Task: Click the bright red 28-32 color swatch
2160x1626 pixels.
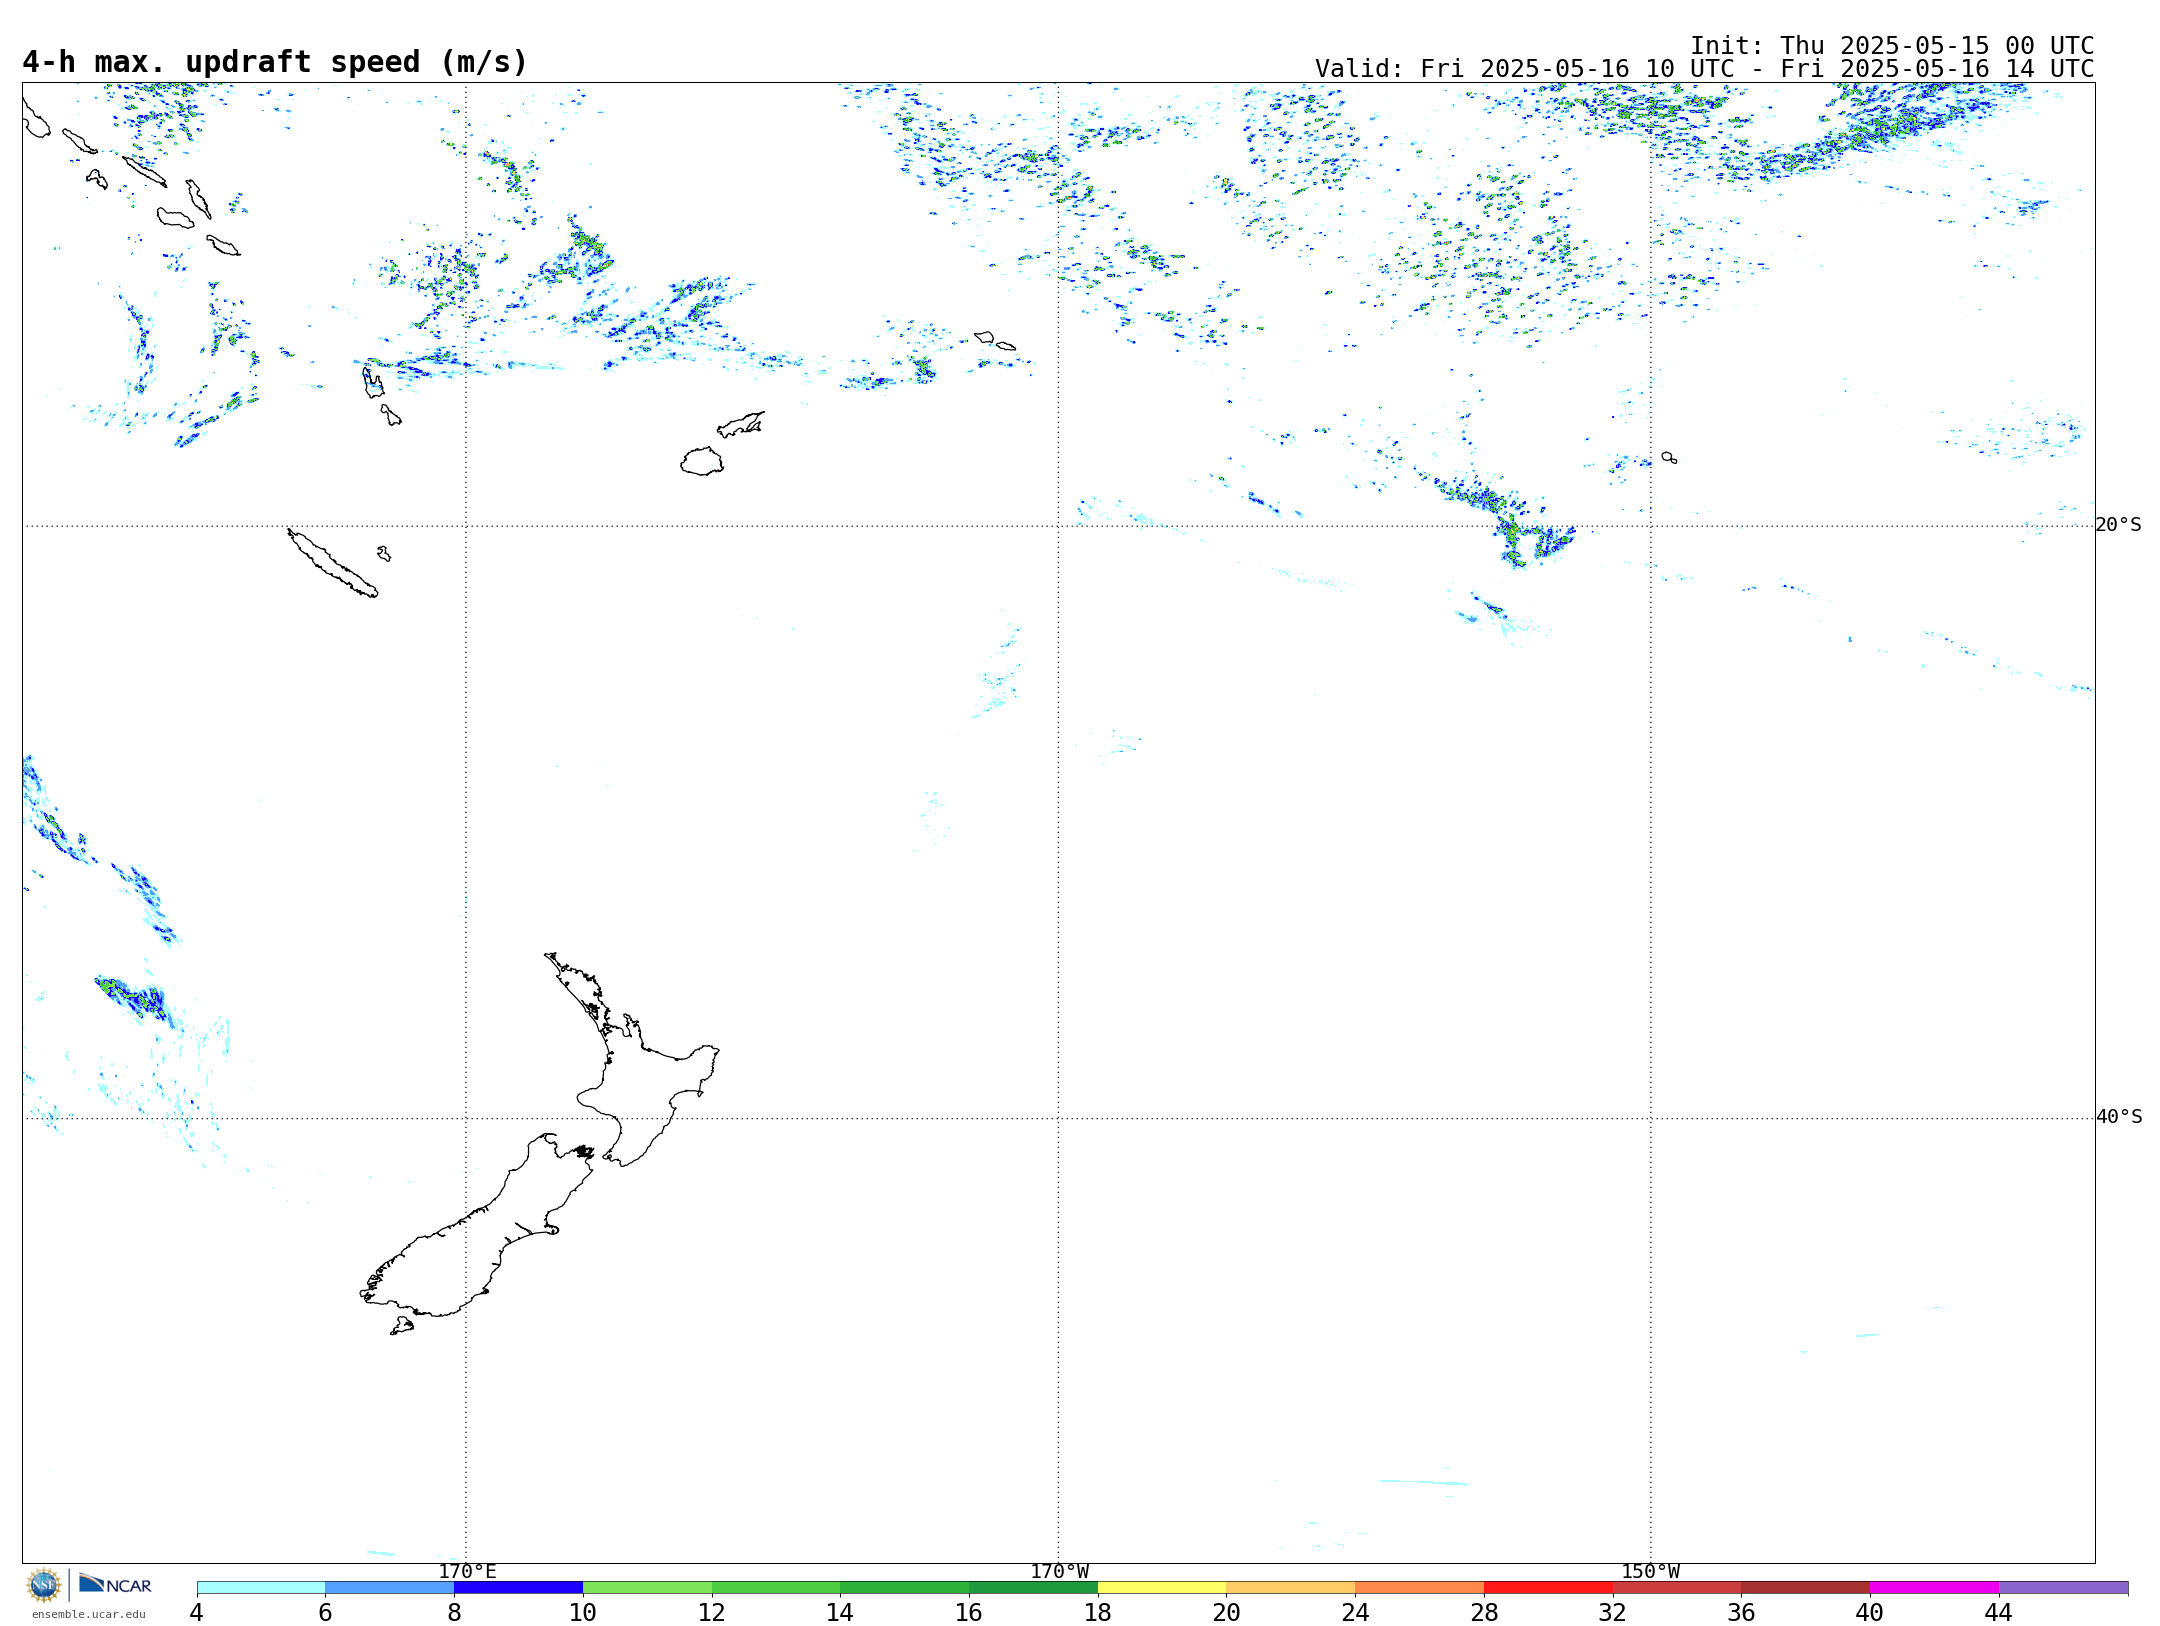Action: 1548,1588
